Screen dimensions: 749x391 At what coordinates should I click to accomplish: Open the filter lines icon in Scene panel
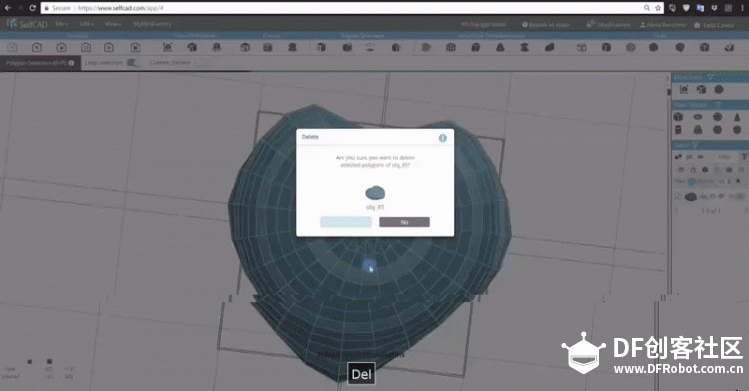tap(744, 157)
